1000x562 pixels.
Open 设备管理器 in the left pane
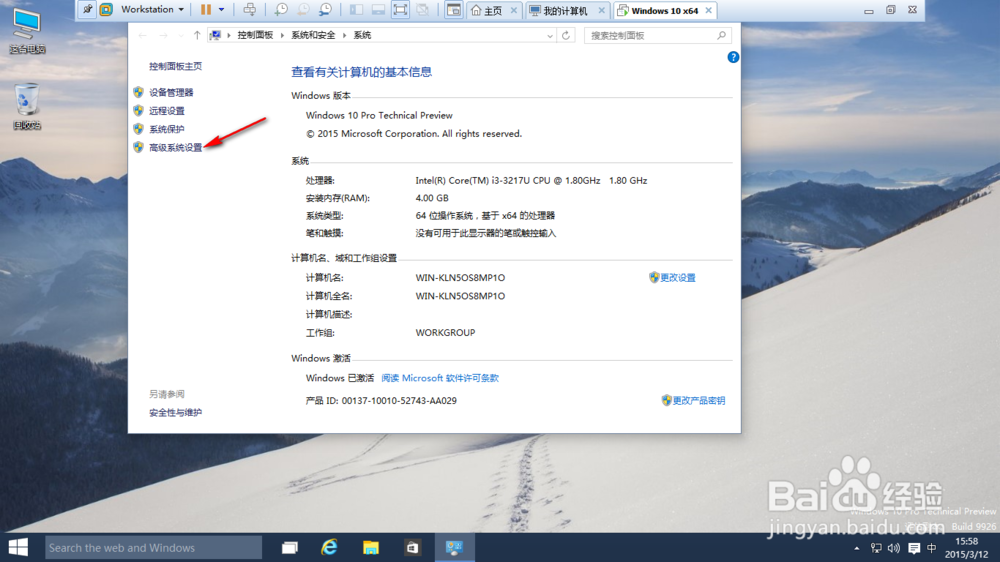171,92
